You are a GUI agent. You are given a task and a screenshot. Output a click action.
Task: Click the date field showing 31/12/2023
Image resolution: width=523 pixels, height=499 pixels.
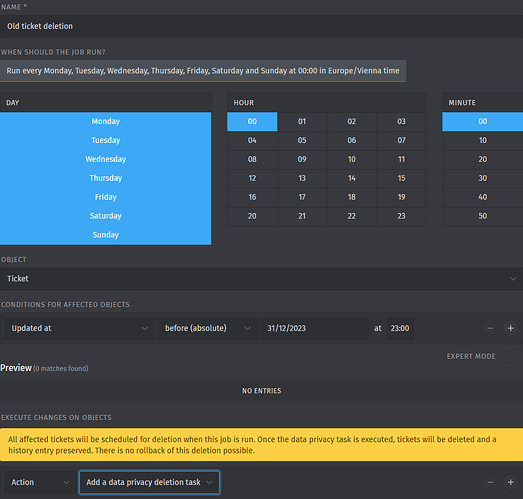315,328
